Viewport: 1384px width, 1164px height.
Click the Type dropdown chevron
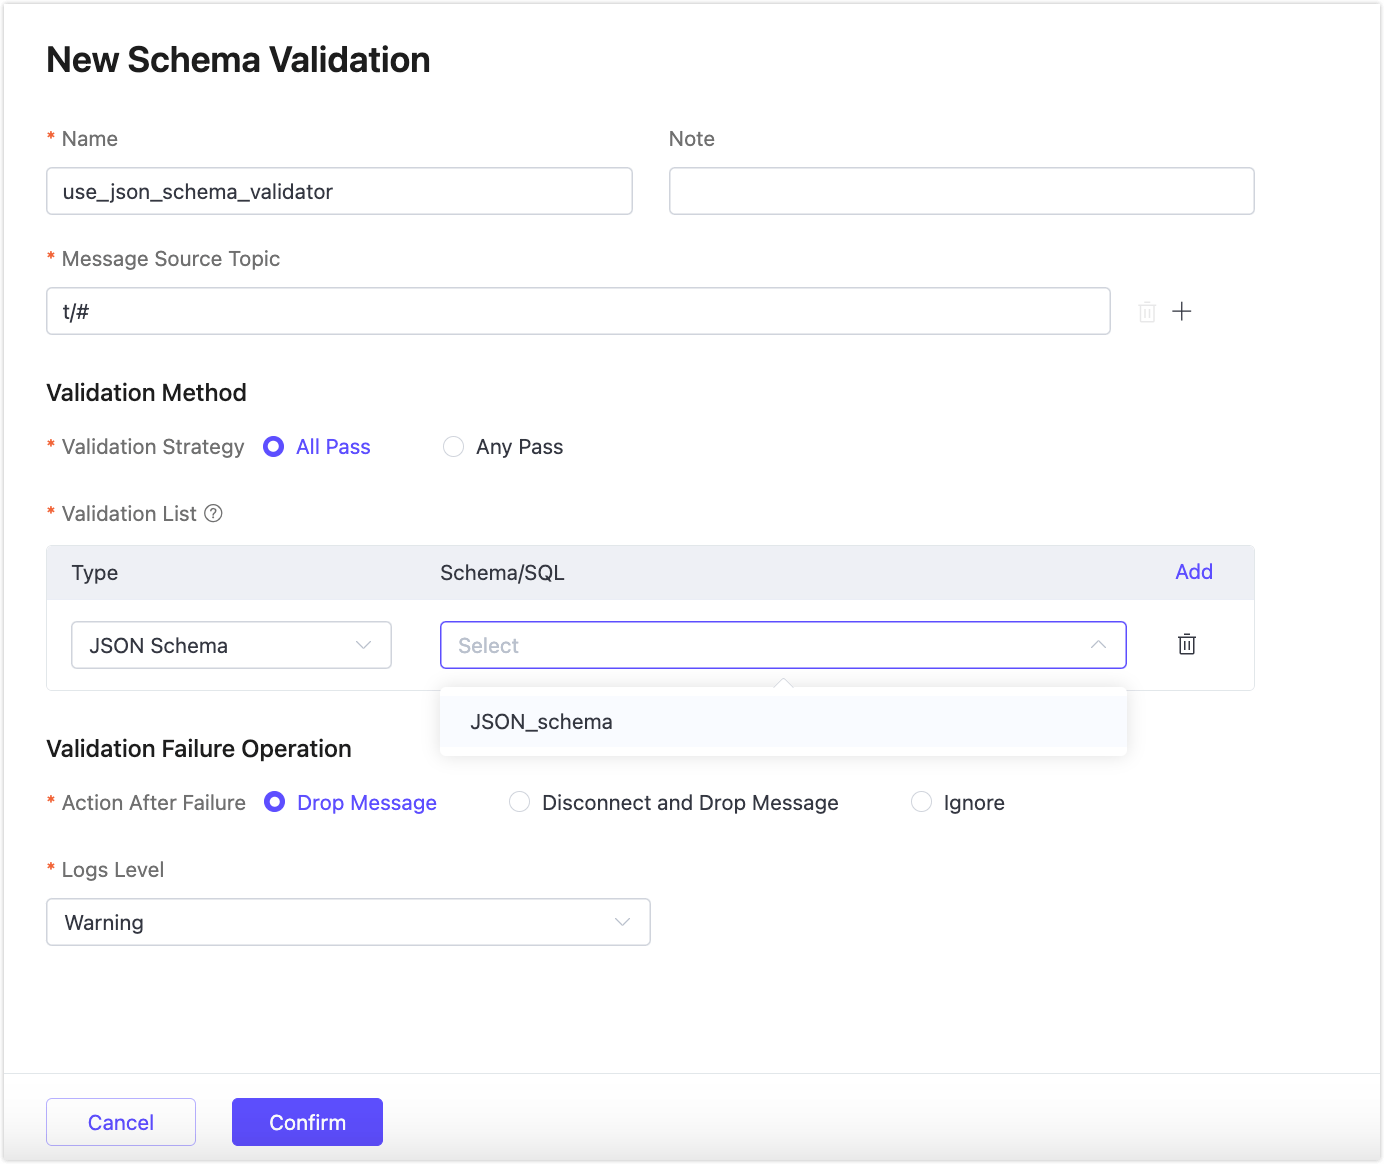(363, 645)
